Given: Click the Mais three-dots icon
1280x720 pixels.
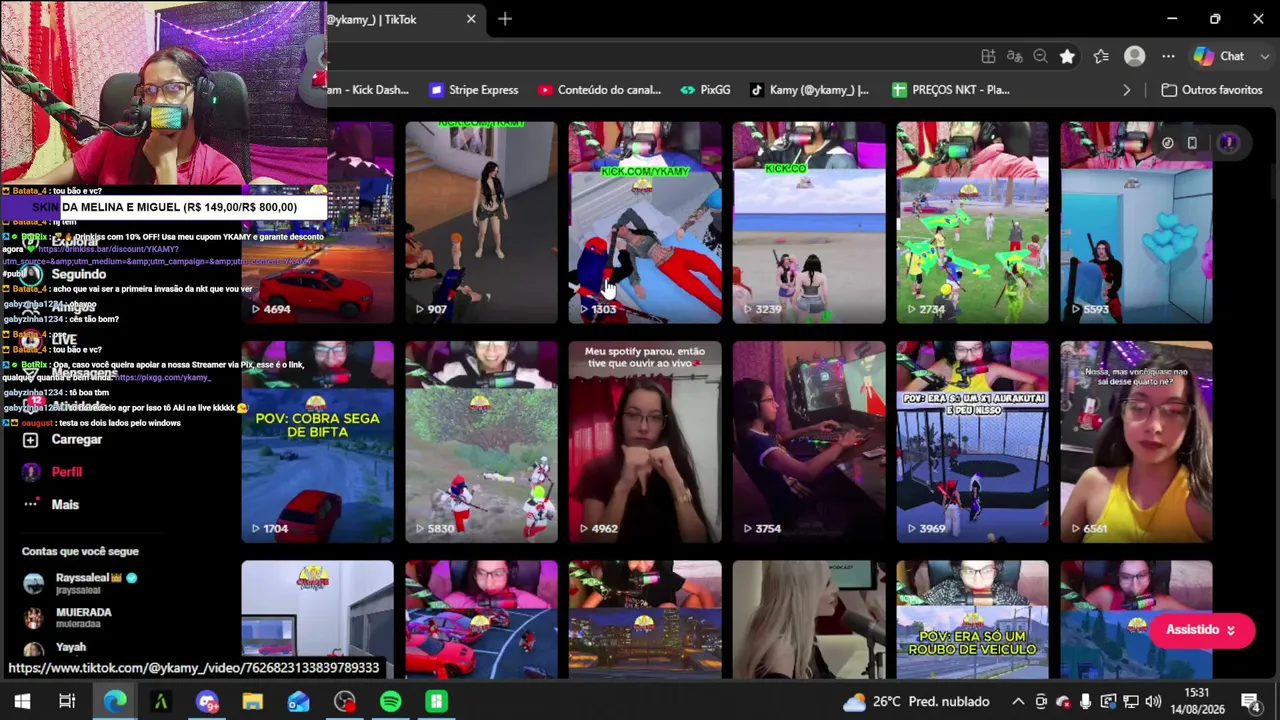Looking at the screenshot, I should coord(31,504).
